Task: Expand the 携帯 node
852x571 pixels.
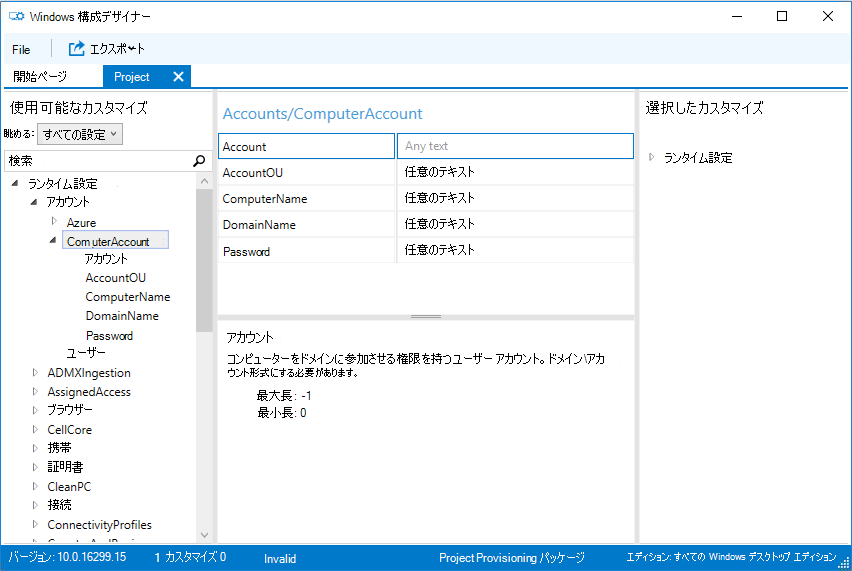Action: 35,448
